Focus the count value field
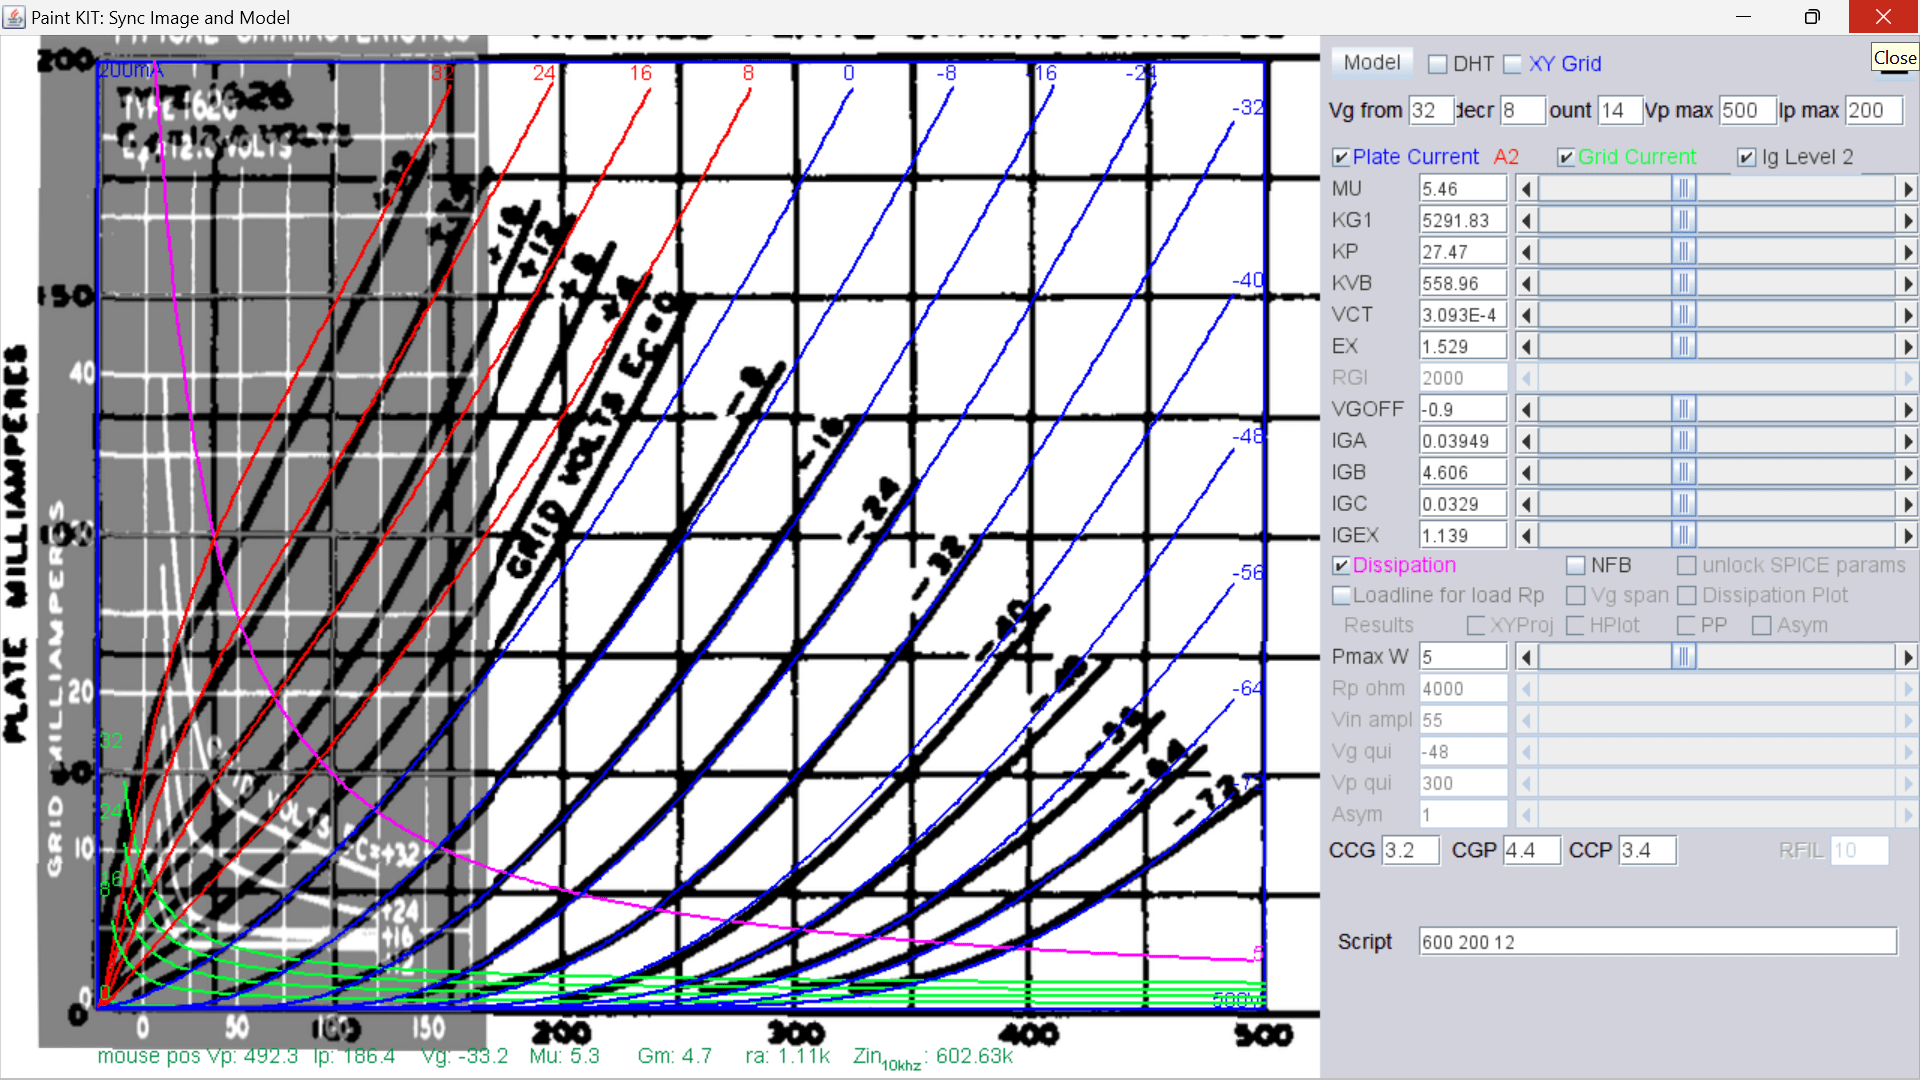The image size is (1920, 1080). point(1620,111)
